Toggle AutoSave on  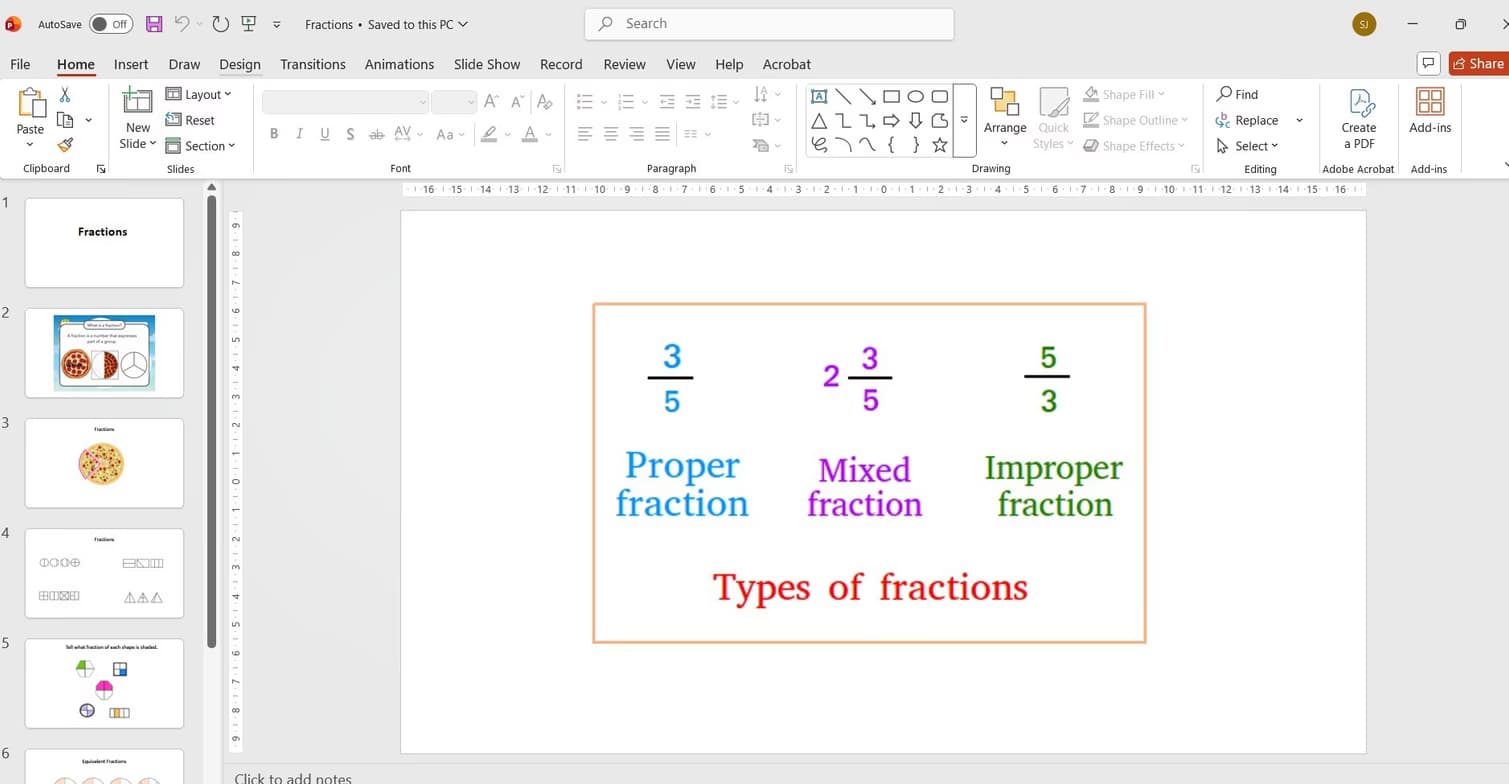coord(110,24)
